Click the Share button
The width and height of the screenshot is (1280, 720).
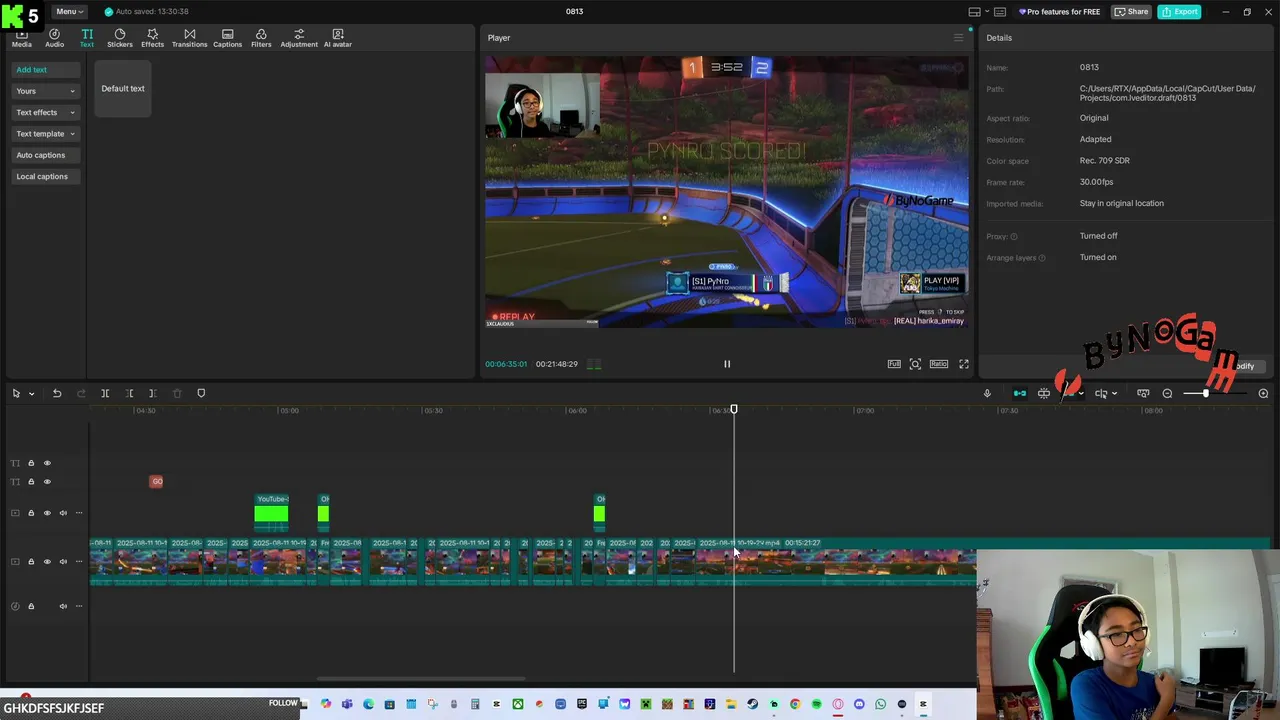click(1132, 12)
